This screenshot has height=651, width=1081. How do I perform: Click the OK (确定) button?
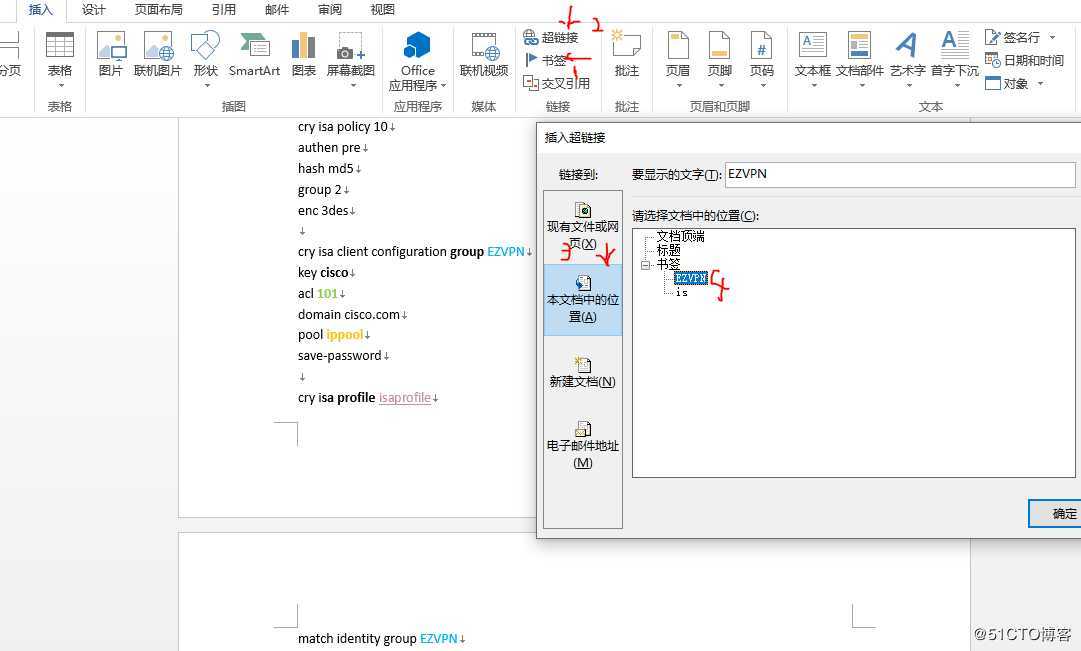(1055, 514)
